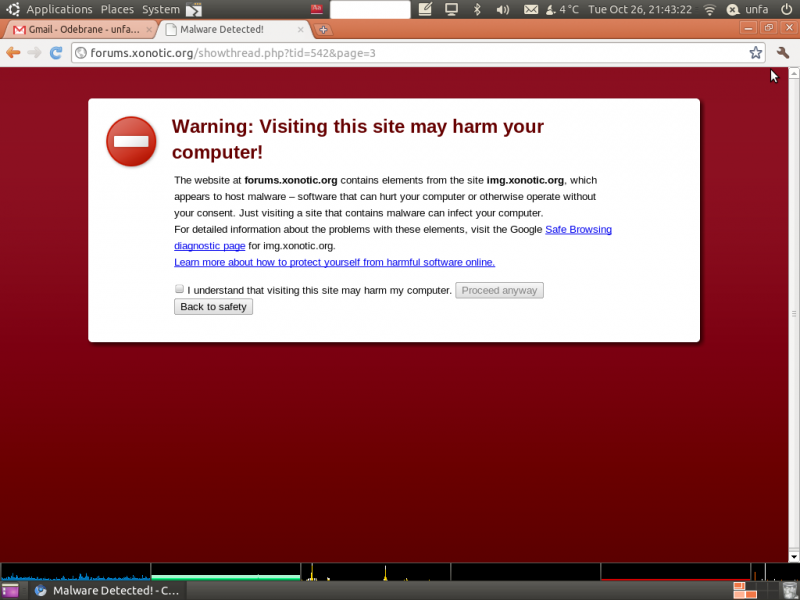The image size is (800, 600).
Task: Click the Back to safety button
Action: point(213,307)
